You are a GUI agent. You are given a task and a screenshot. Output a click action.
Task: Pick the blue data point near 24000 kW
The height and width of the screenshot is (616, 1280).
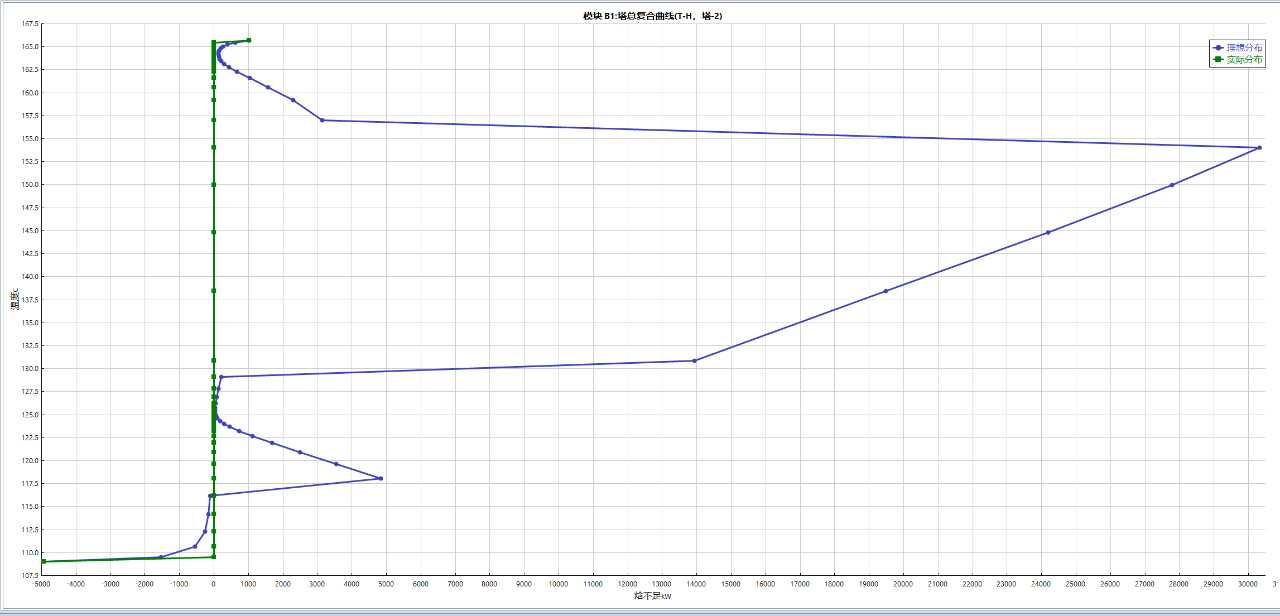click(x=1048, y=232)
